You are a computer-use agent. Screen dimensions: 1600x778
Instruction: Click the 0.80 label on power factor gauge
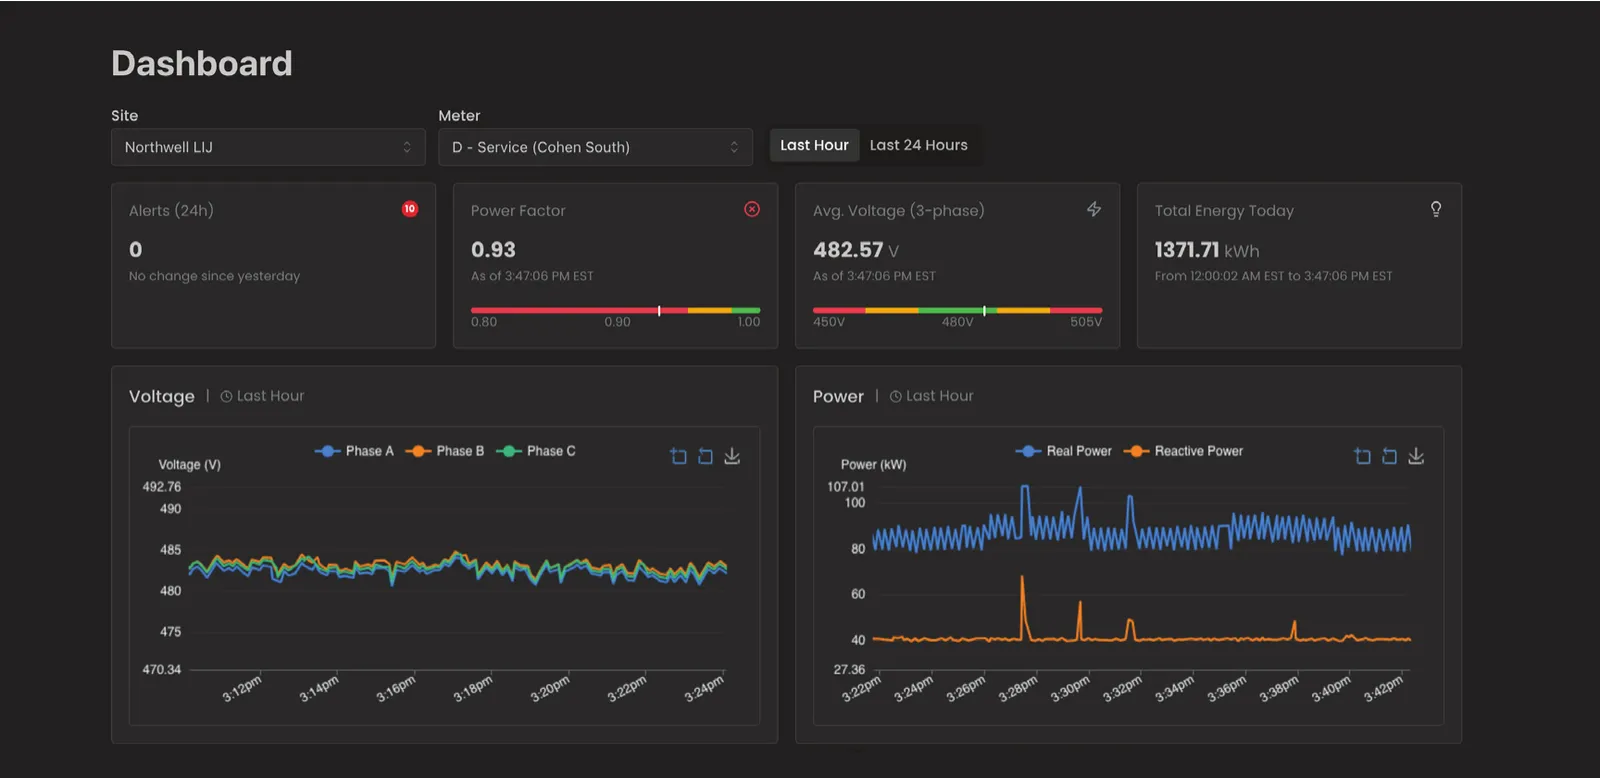point(484,322)
